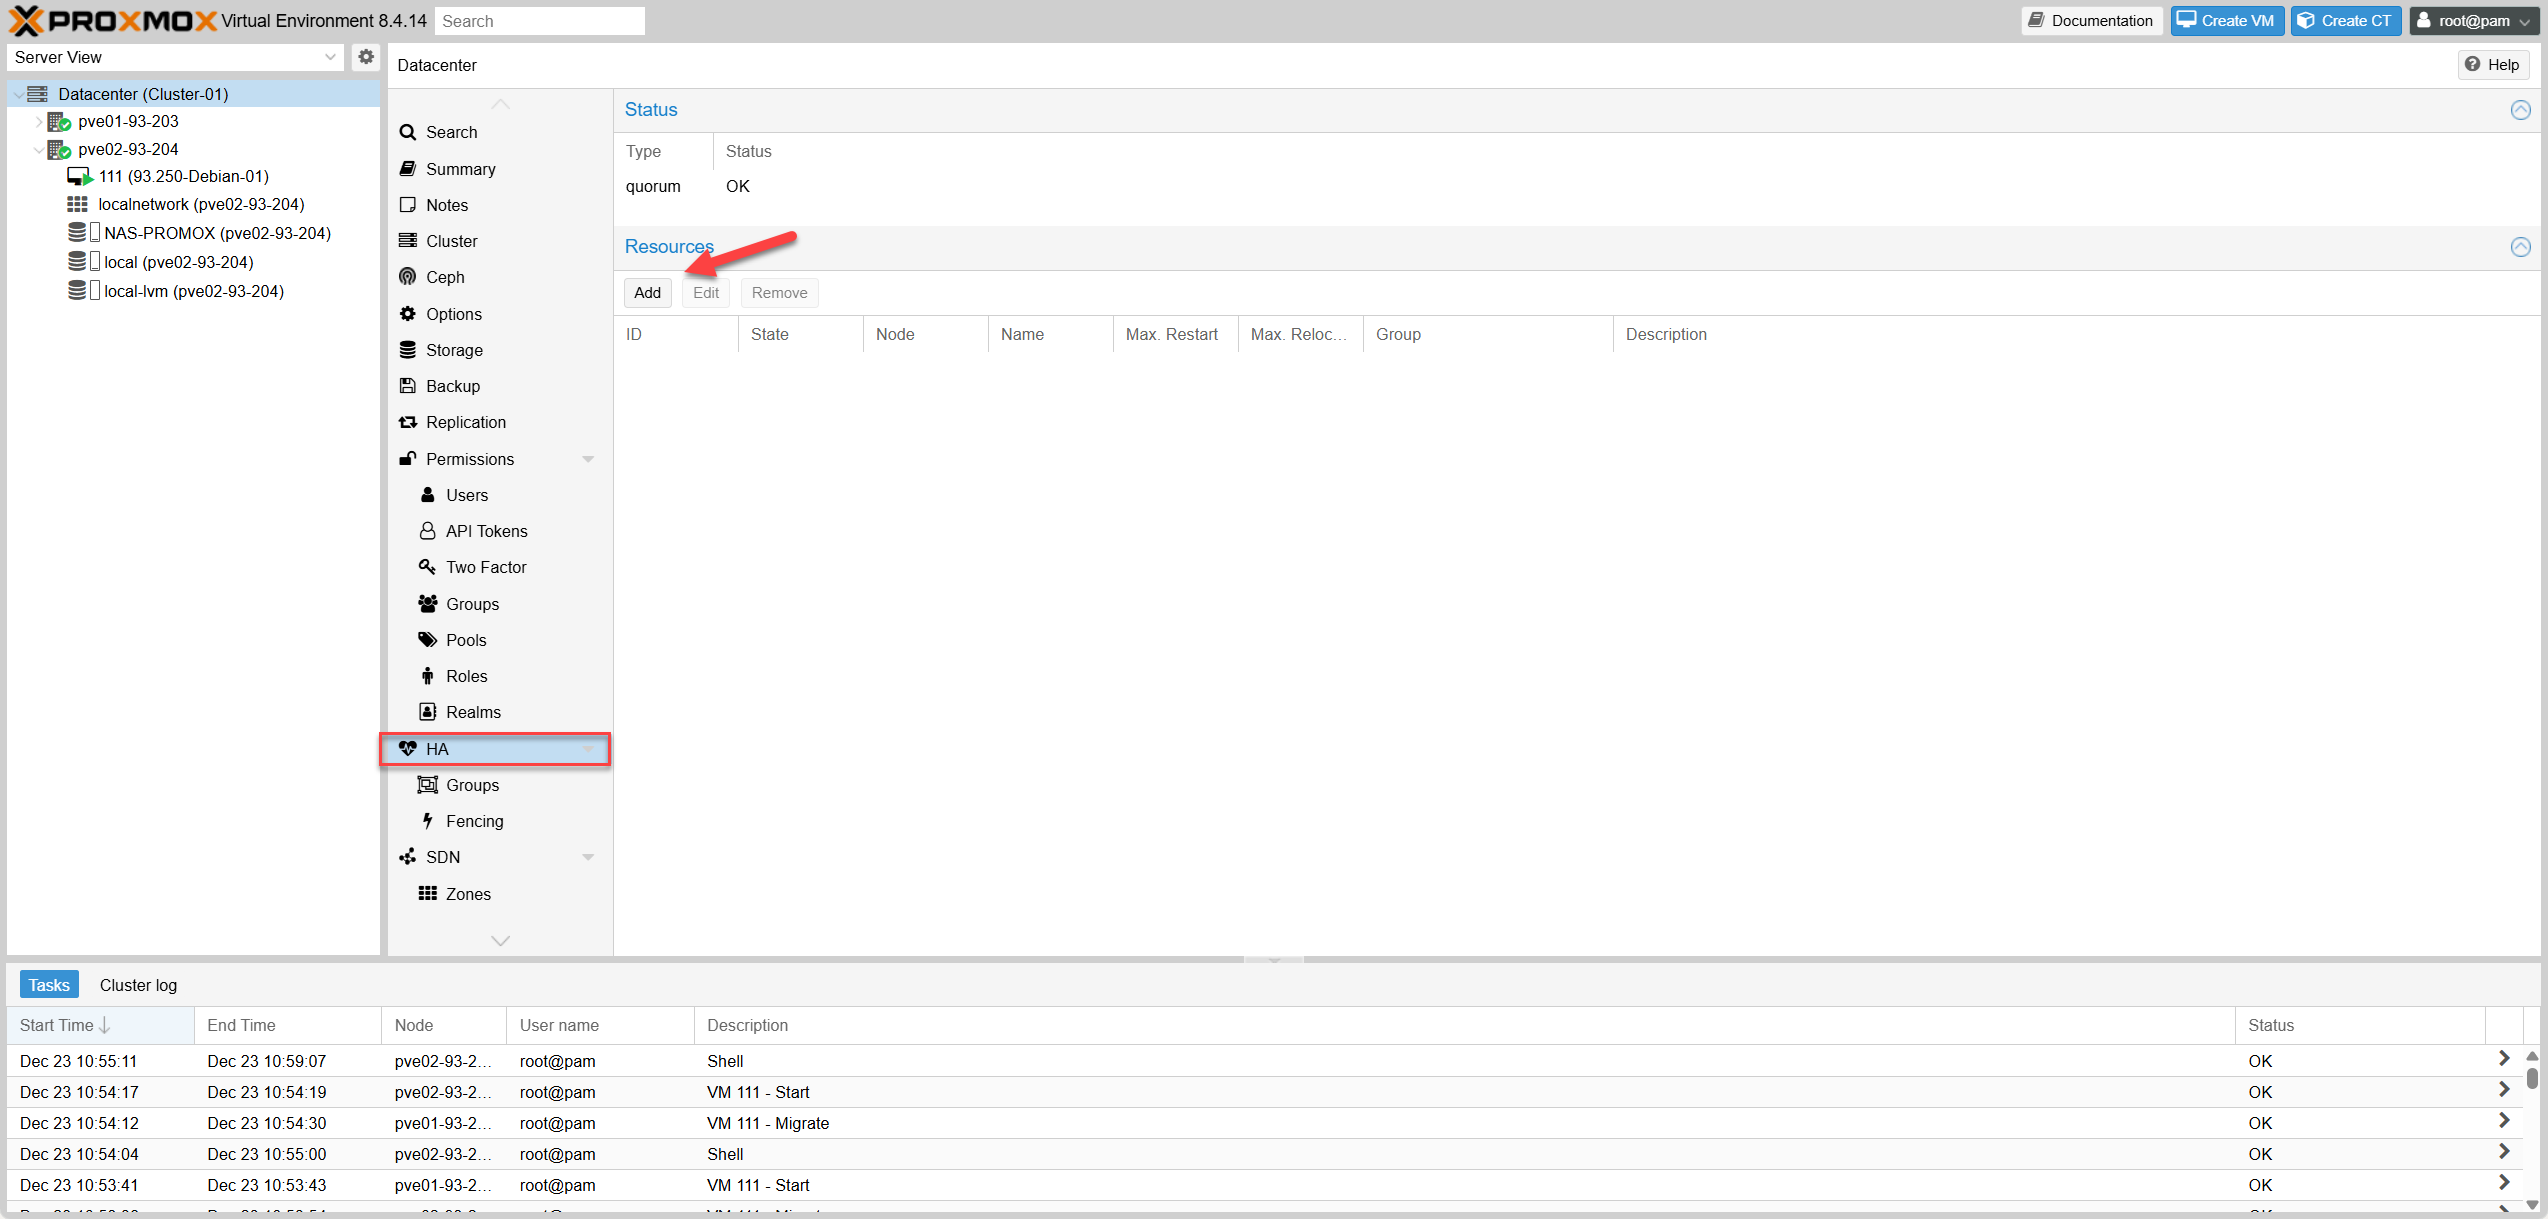Viewport: 2548px width, 1219px height.
Task: Open the Server View settings gear
Action: pos(365,57)
